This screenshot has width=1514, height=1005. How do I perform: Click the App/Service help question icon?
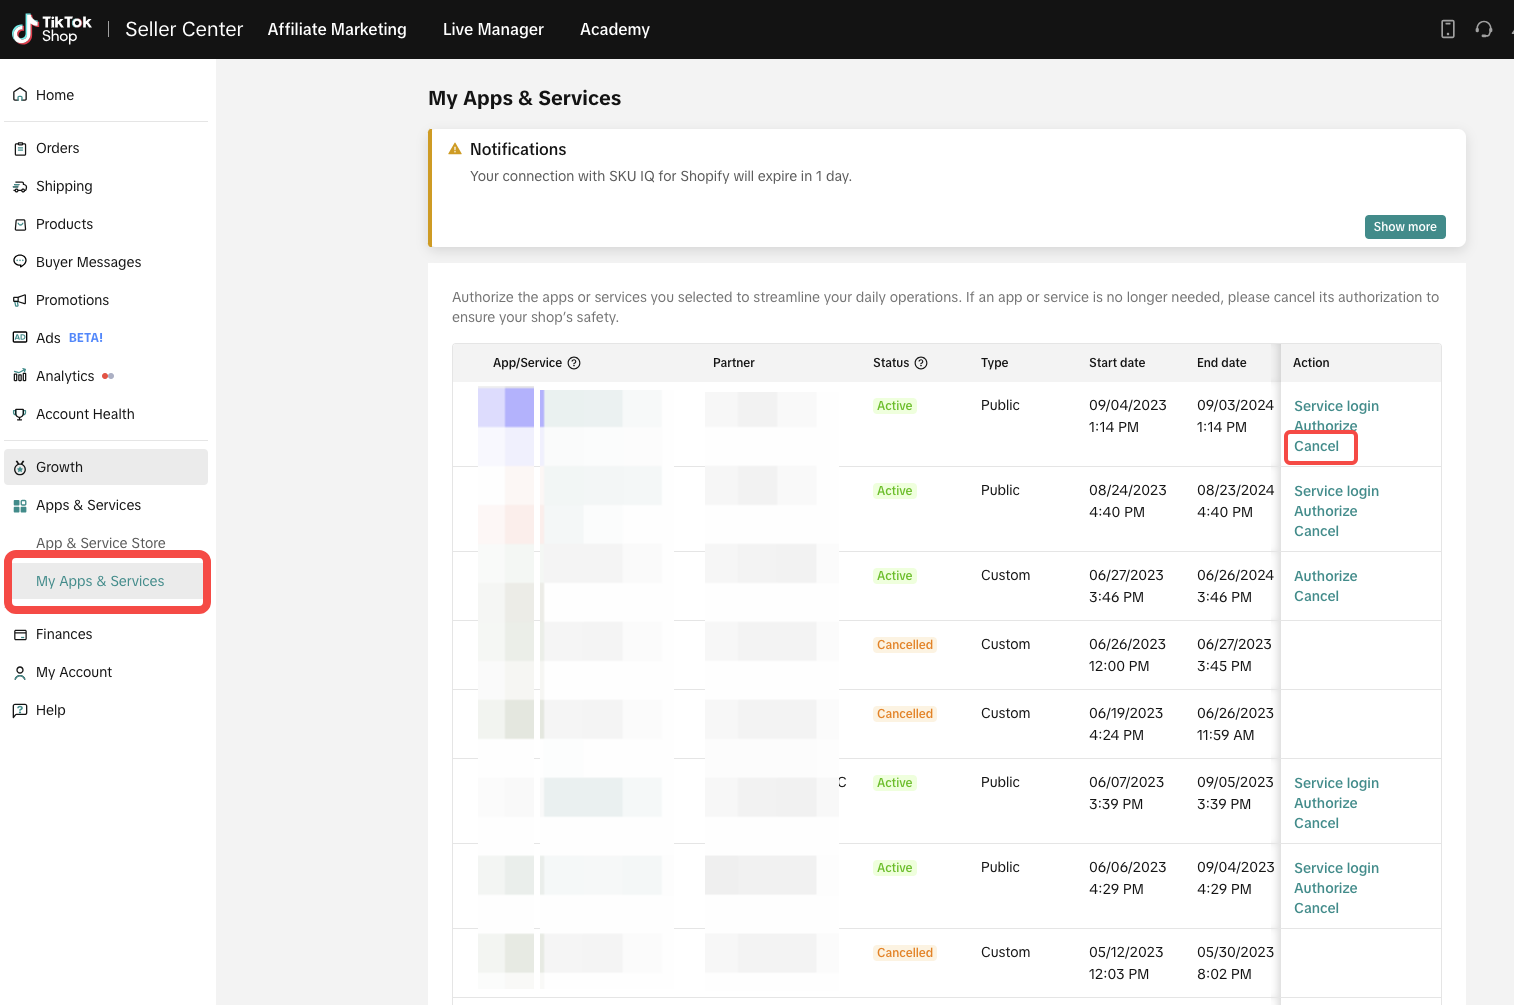pos(574,363)
